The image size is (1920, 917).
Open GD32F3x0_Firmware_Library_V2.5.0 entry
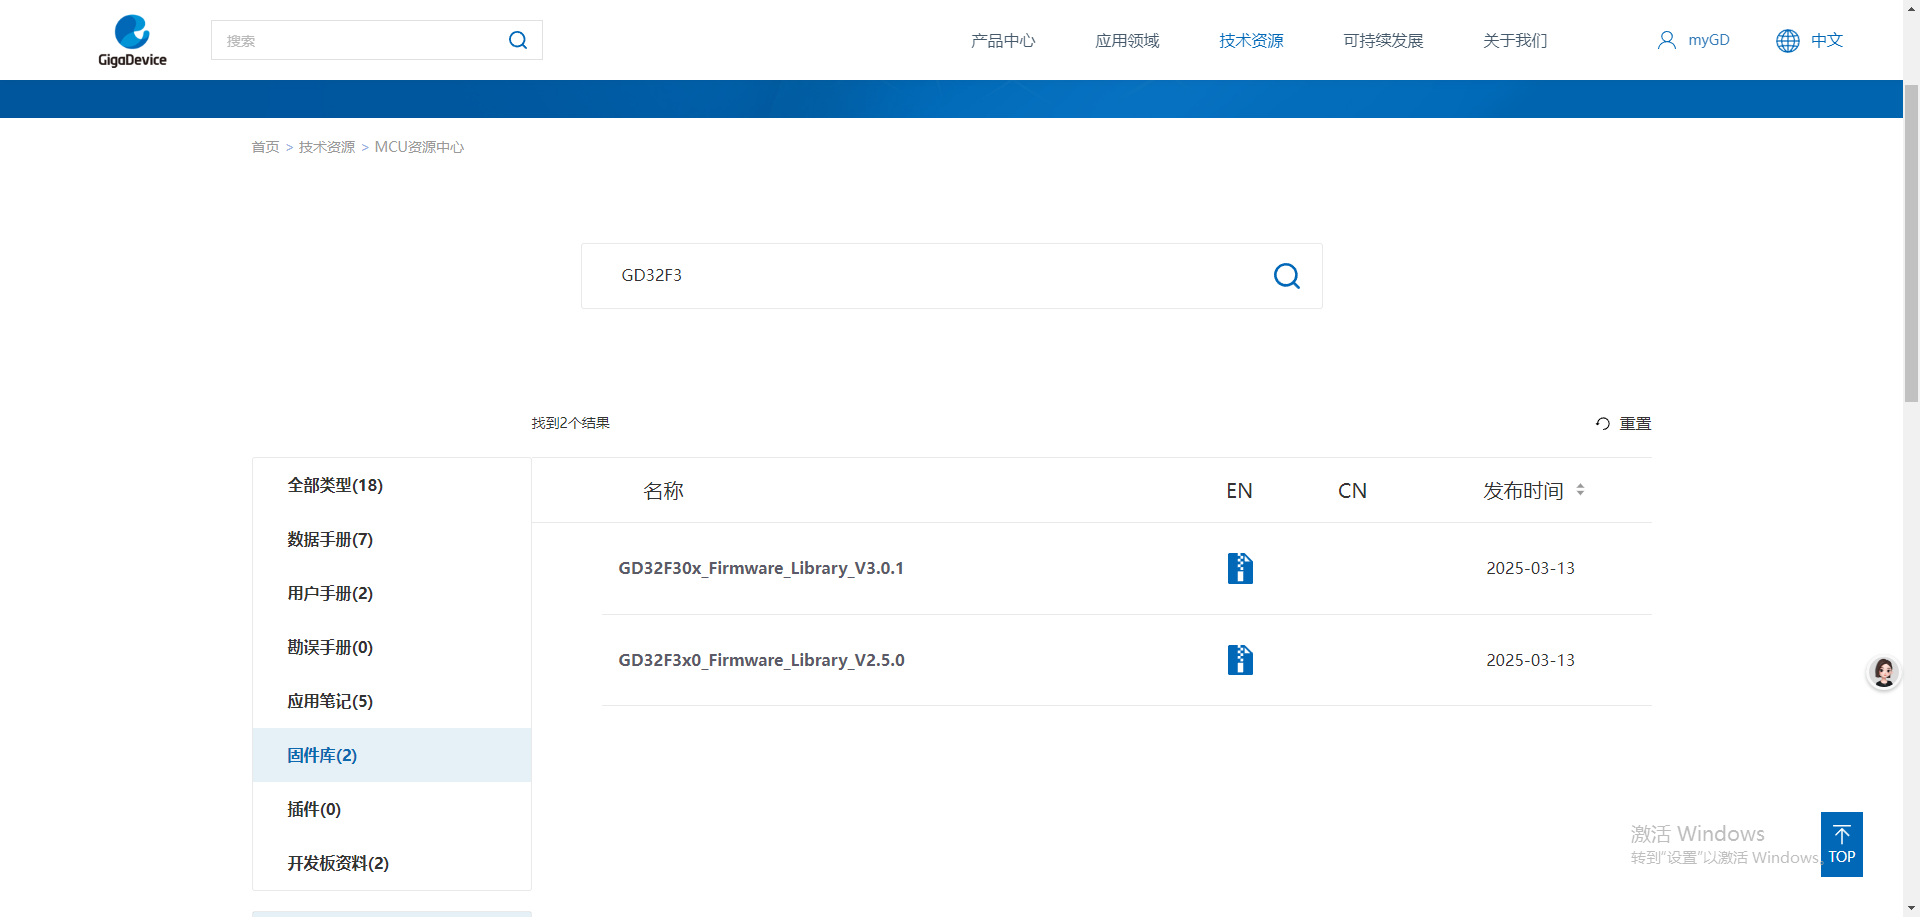(761, 660)
